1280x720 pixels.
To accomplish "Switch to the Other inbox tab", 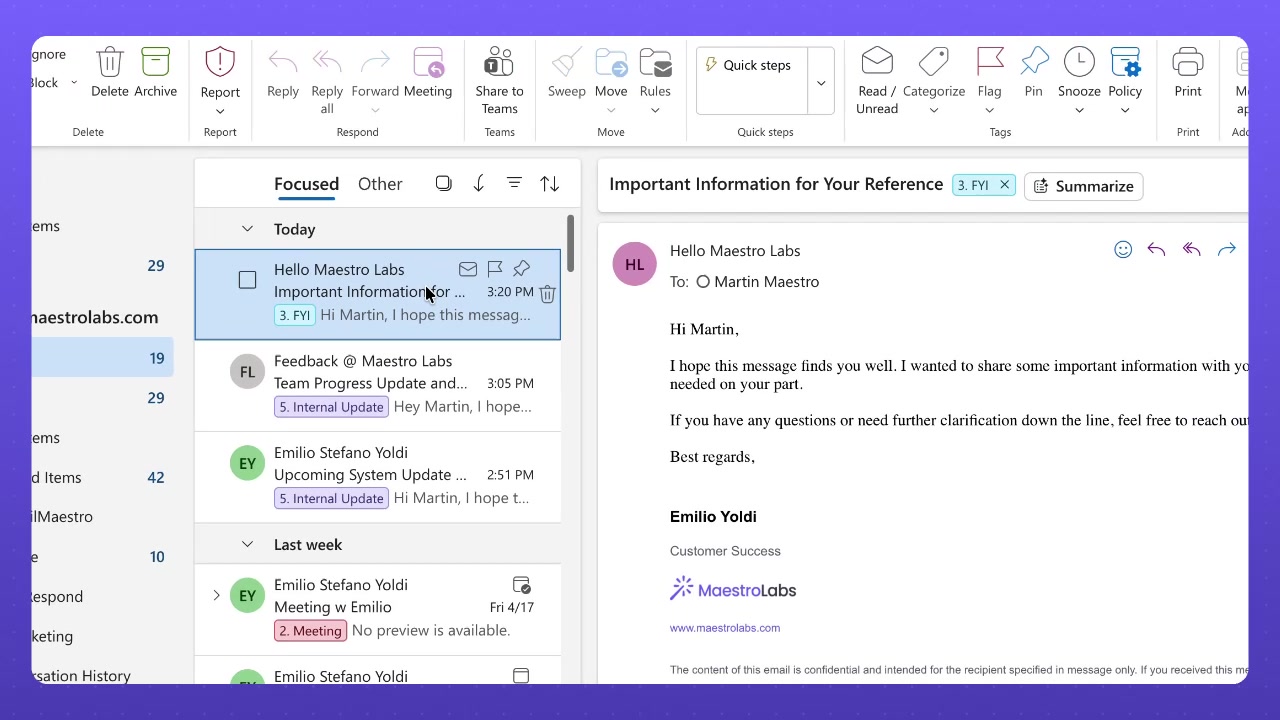I will (x=380, y=184).
